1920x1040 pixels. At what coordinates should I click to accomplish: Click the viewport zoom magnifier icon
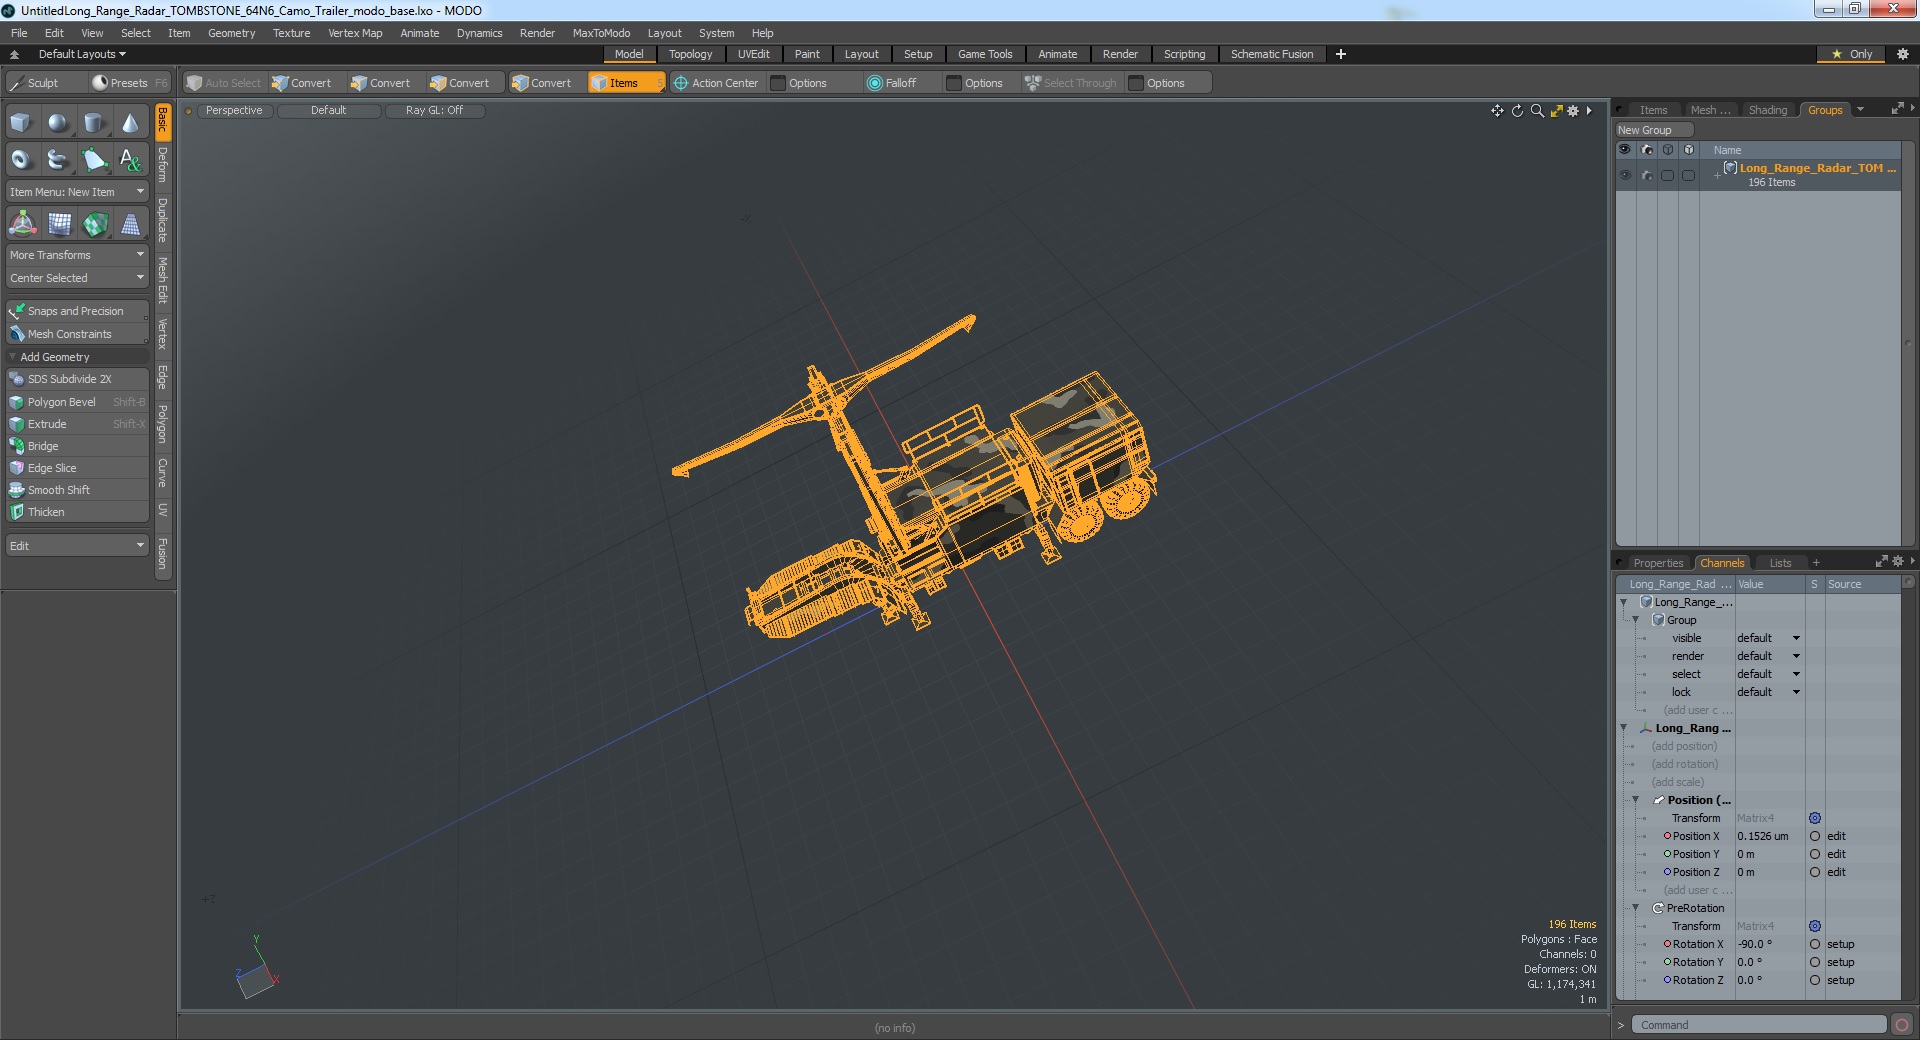1537,111
